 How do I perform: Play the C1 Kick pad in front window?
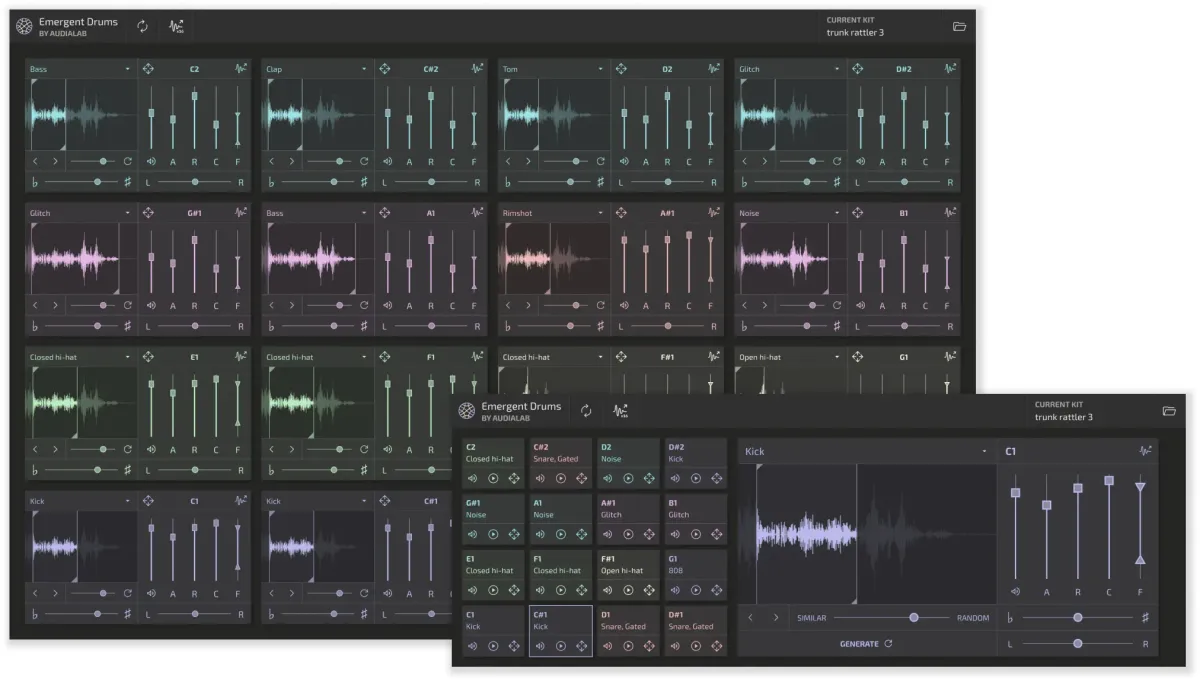click(493, 646)
